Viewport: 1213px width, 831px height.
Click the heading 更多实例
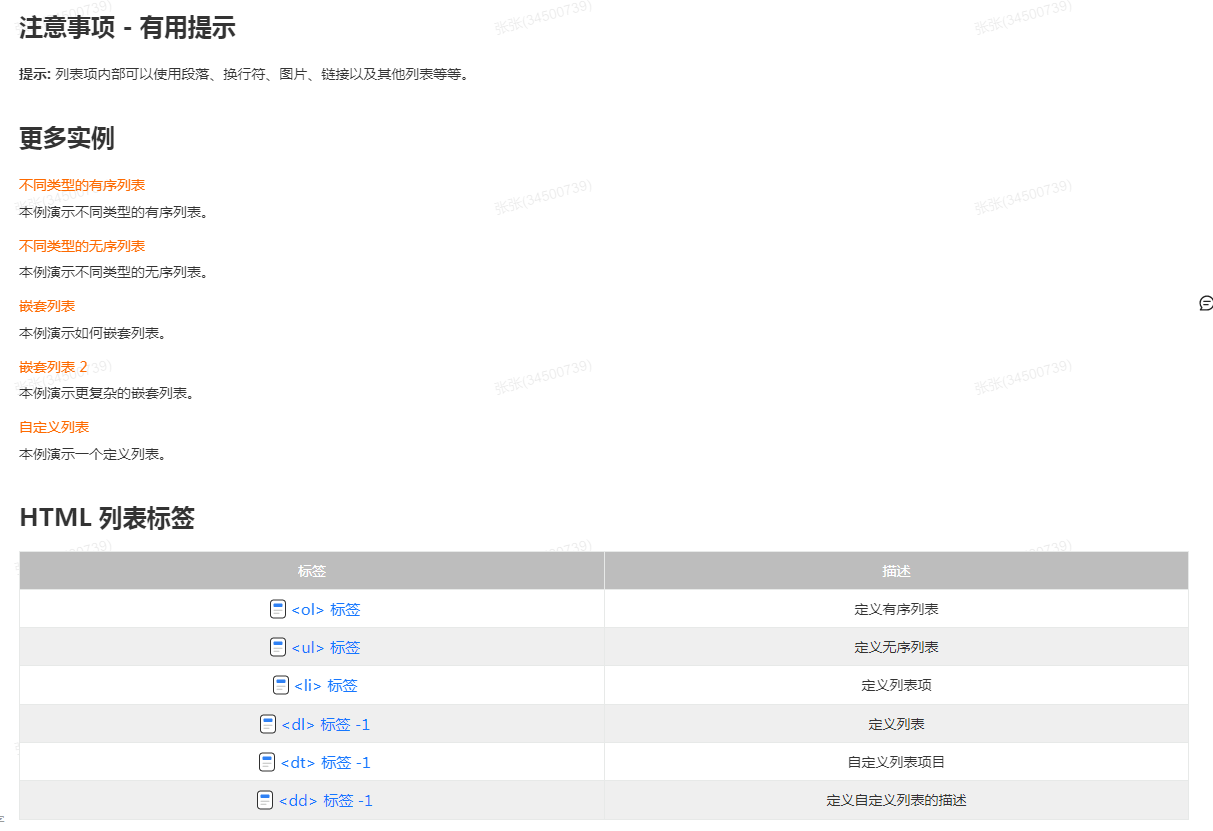(67, 138)
